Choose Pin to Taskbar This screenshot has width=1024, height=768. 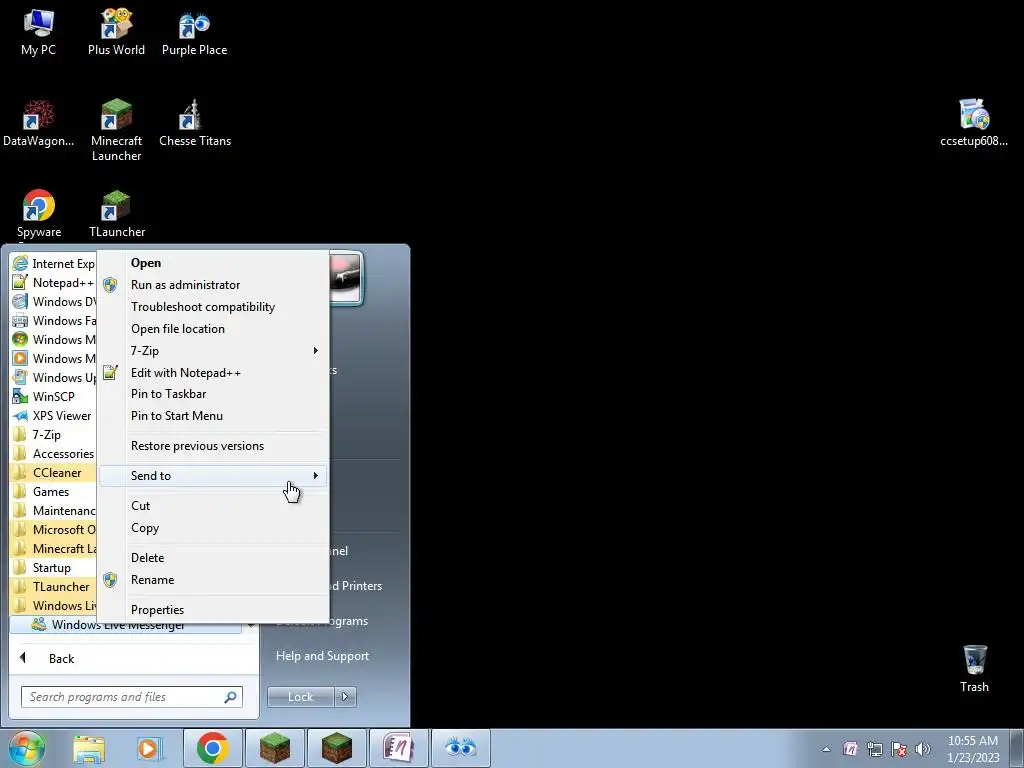[x=212, y=394]
